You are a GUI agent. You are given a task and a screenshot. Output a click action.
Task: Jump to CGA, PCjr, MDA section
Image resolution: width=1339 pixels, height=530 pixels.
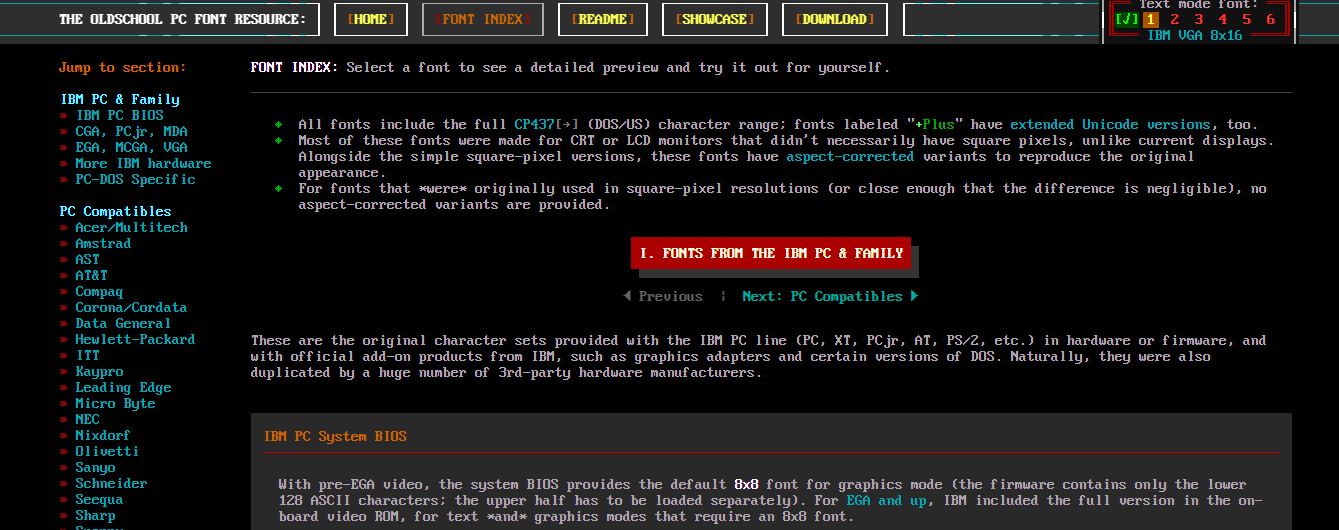pyautogui.click(x=131, y=131)
